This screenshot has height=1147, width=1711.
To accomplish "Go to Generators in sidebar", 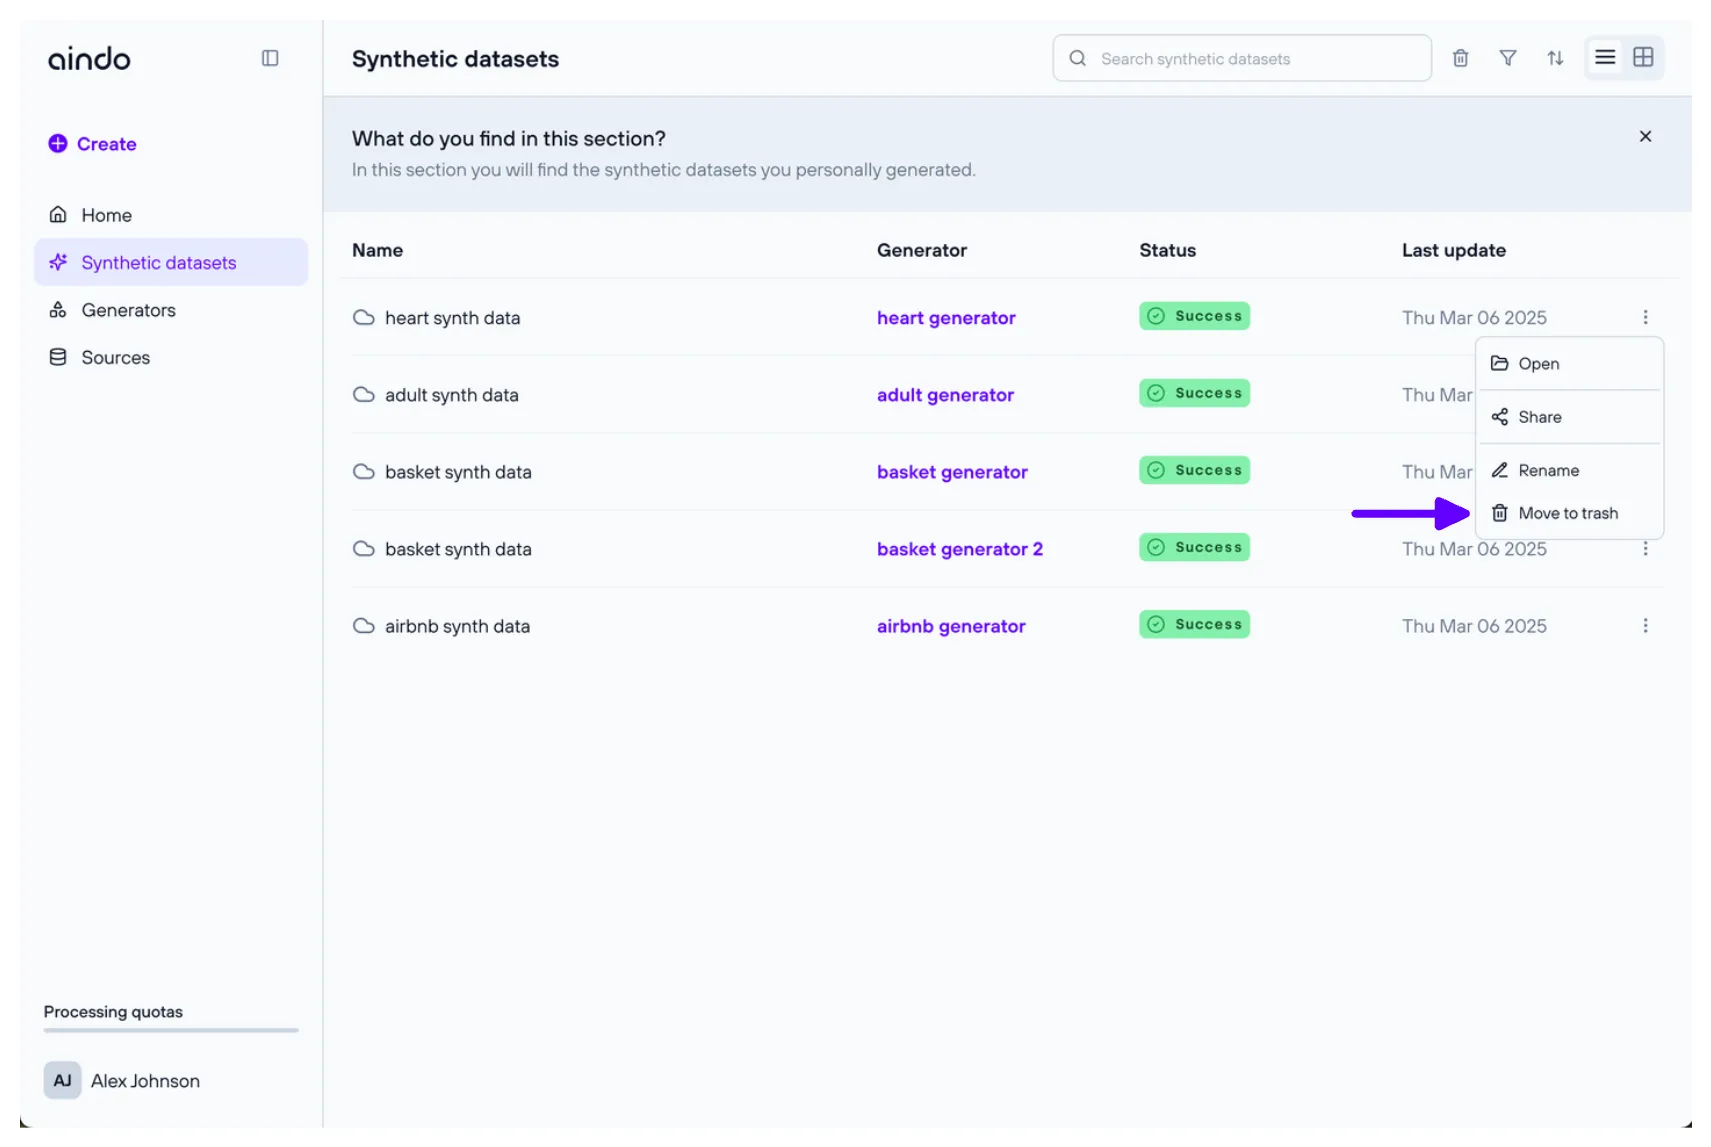I will pyautogui.click(x=128, y=311).
